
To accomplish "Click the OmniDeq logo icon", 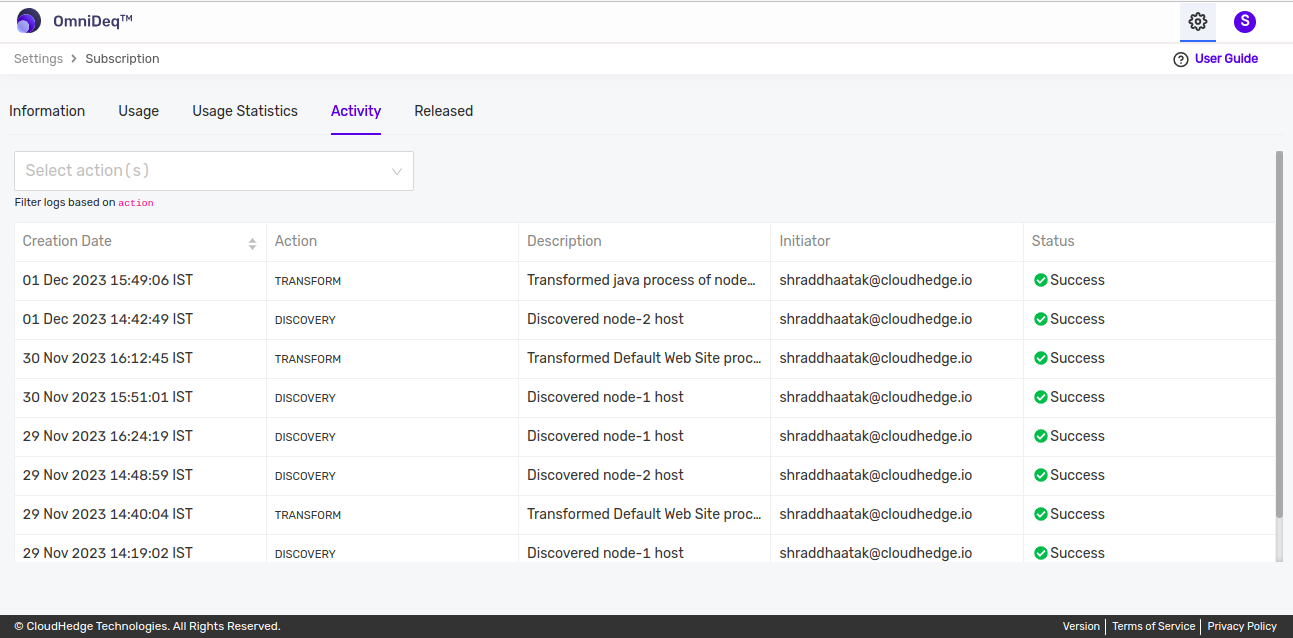I will (x=29, y=21).
